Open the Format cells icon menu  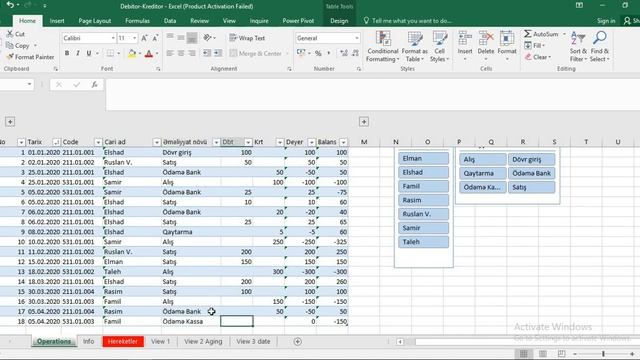pyautogui.click(x=507, y=38)
